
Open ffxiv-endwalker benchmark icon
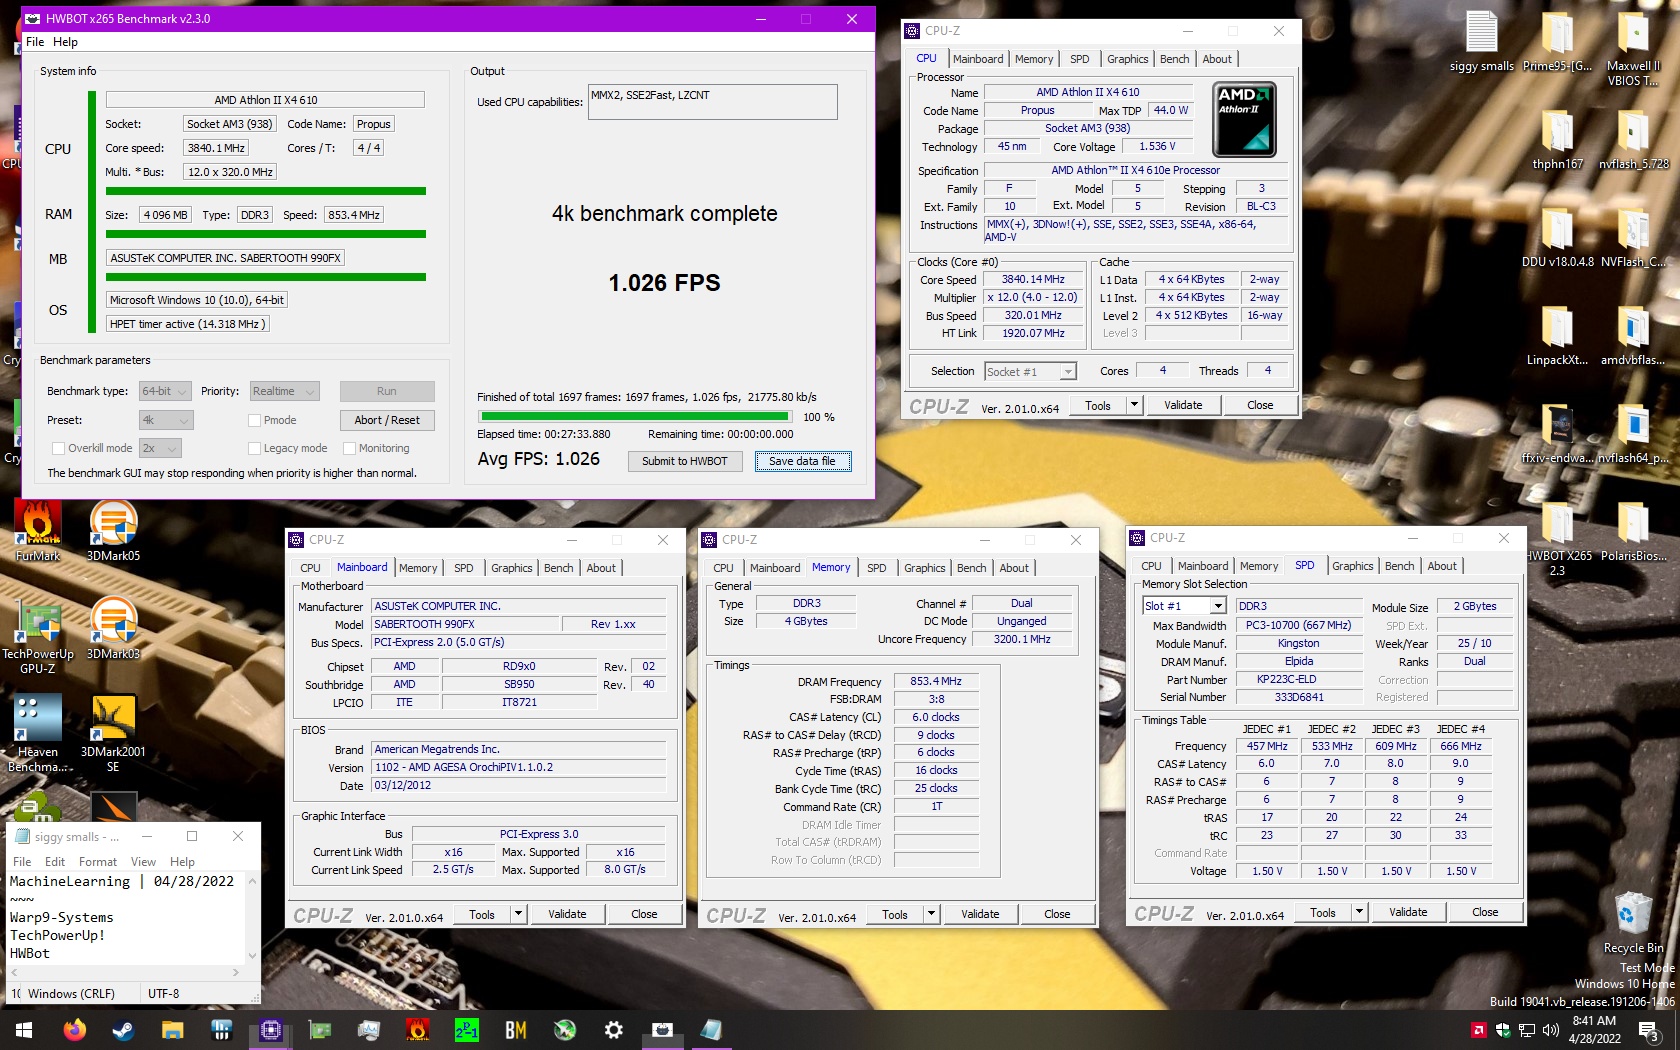click(x=1557, y=434)
